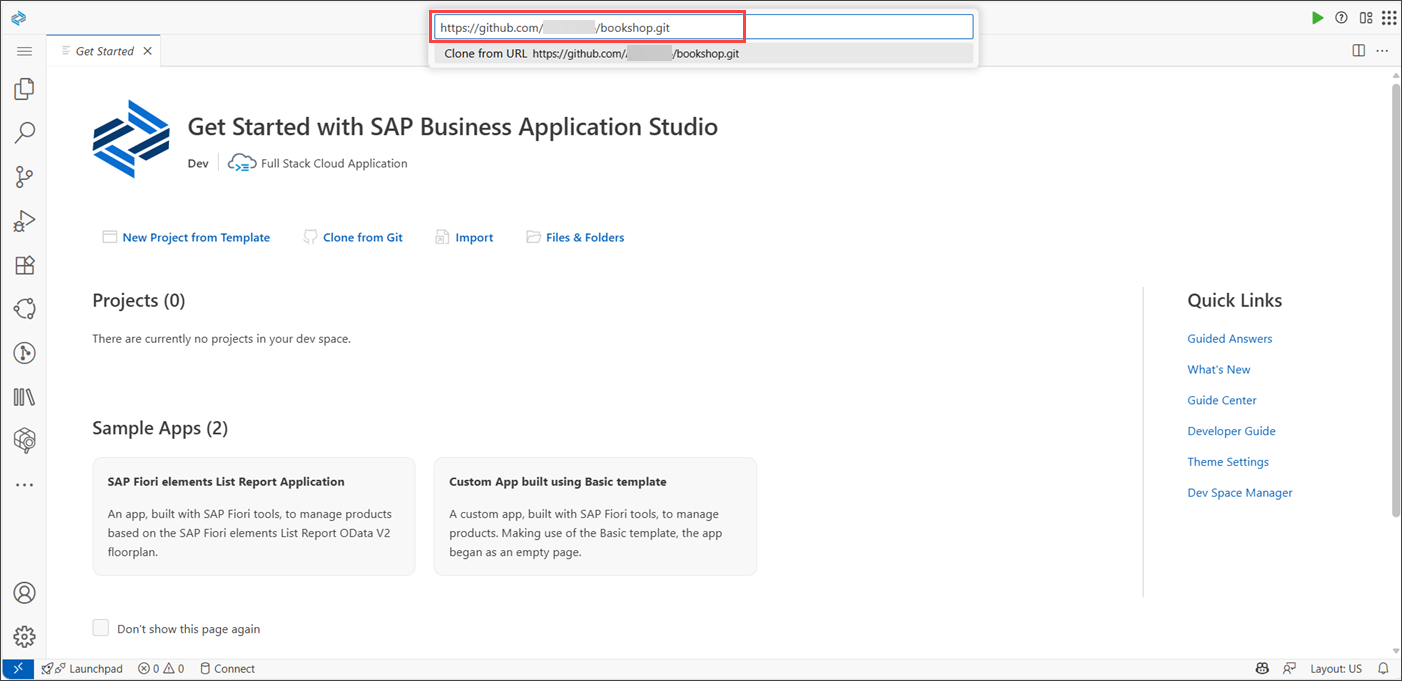Click the Sample Apps (2) heading
This screenshot has height=681, width=1402.
click(160, 428)
